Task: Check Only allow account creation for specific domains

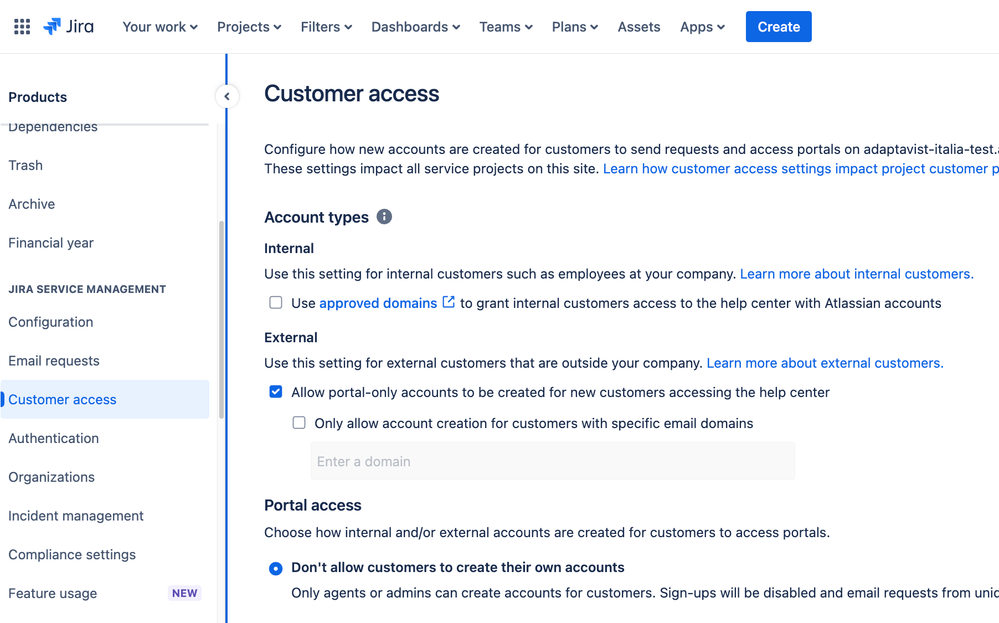Action: pos(299,423)
